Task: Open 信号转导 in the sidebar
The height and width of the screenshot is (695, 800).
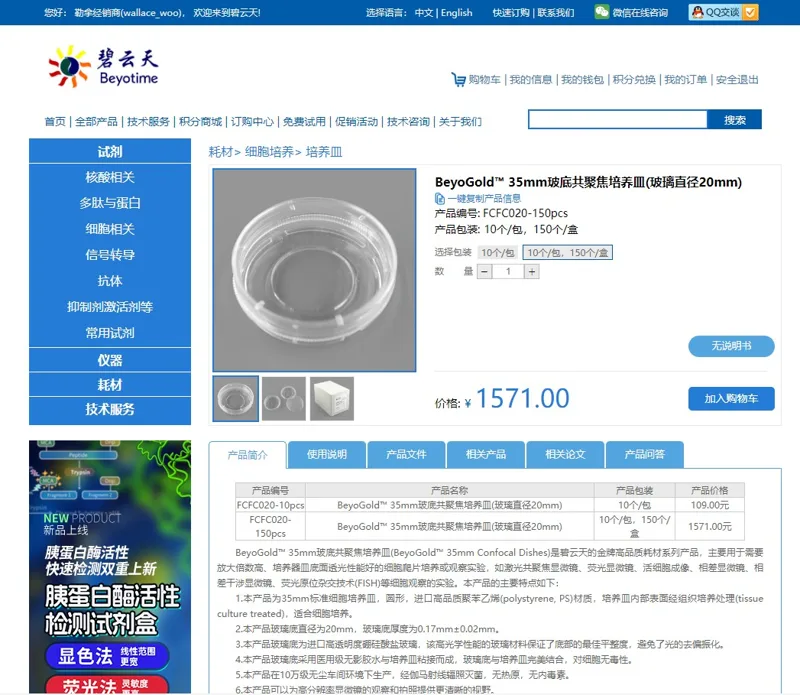Action: [x=110, y=255]
